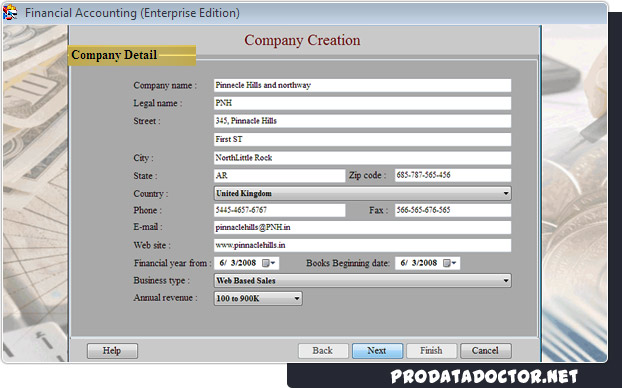
Task: Click into the Company name field
Action: [x=362, y=85]
